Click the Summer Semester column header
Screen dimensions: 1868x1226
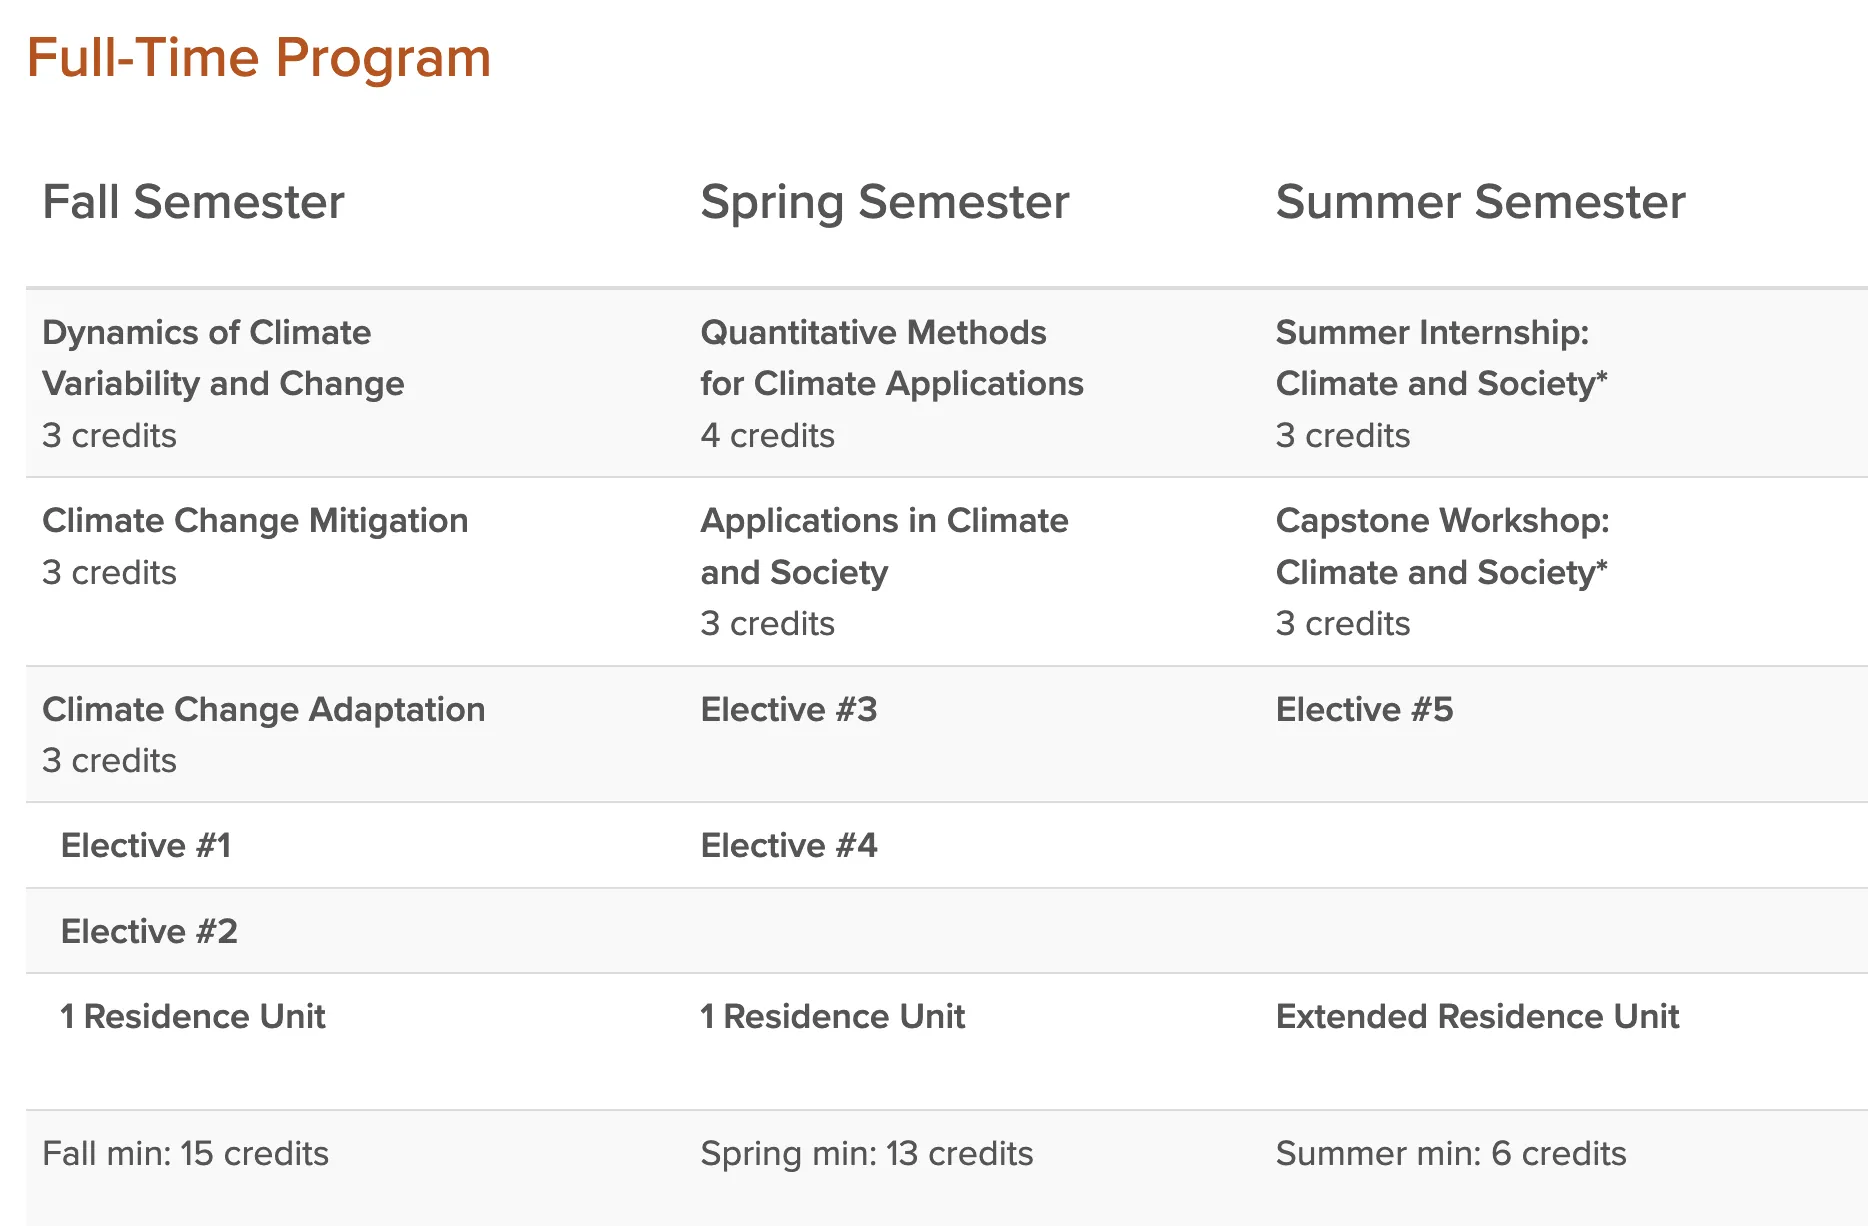click(x=1480, y=202)
